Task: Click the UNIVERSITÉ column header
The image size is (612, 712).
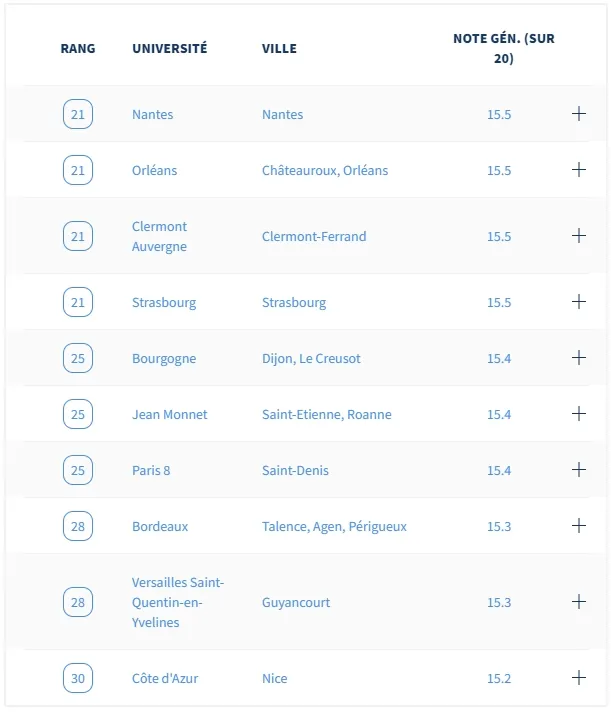Action: pos(170,48)
